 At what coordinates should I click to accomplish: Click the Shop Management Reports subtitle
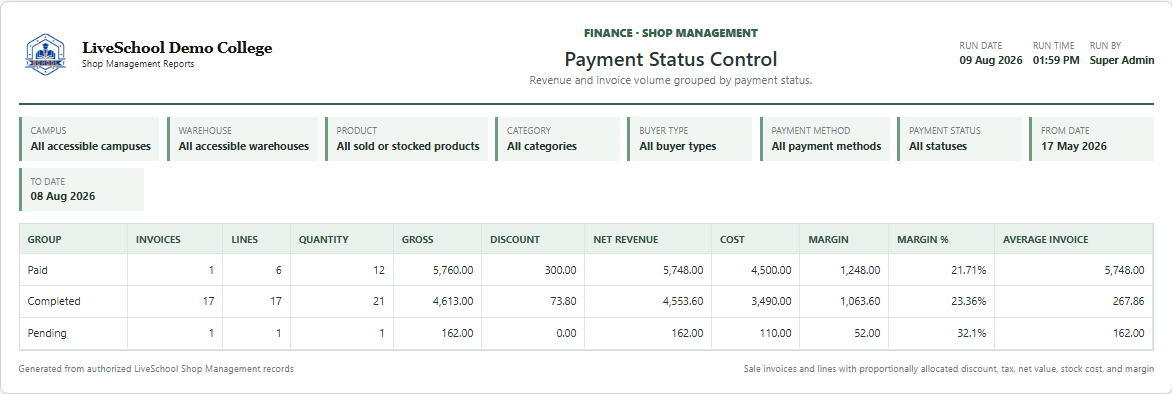tap(138, 64)
